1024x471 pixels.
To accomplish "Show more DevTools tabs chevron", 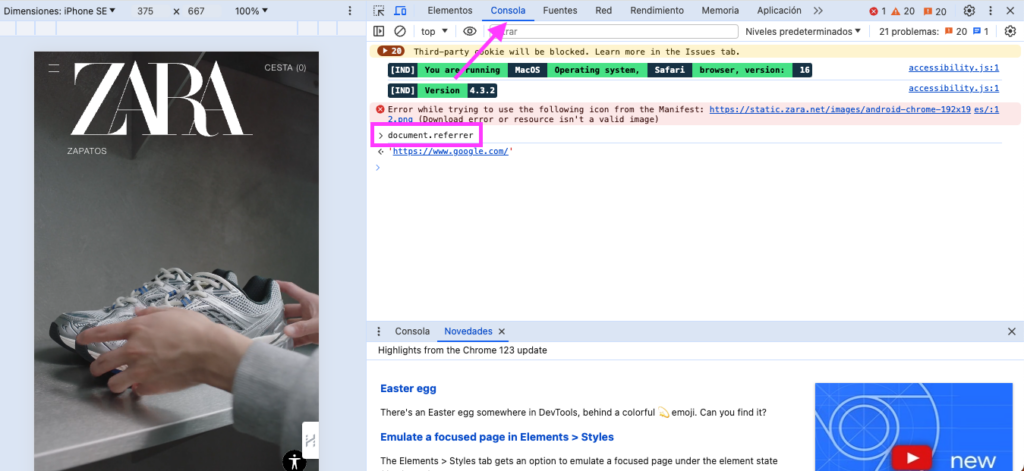I will [818, 11].
